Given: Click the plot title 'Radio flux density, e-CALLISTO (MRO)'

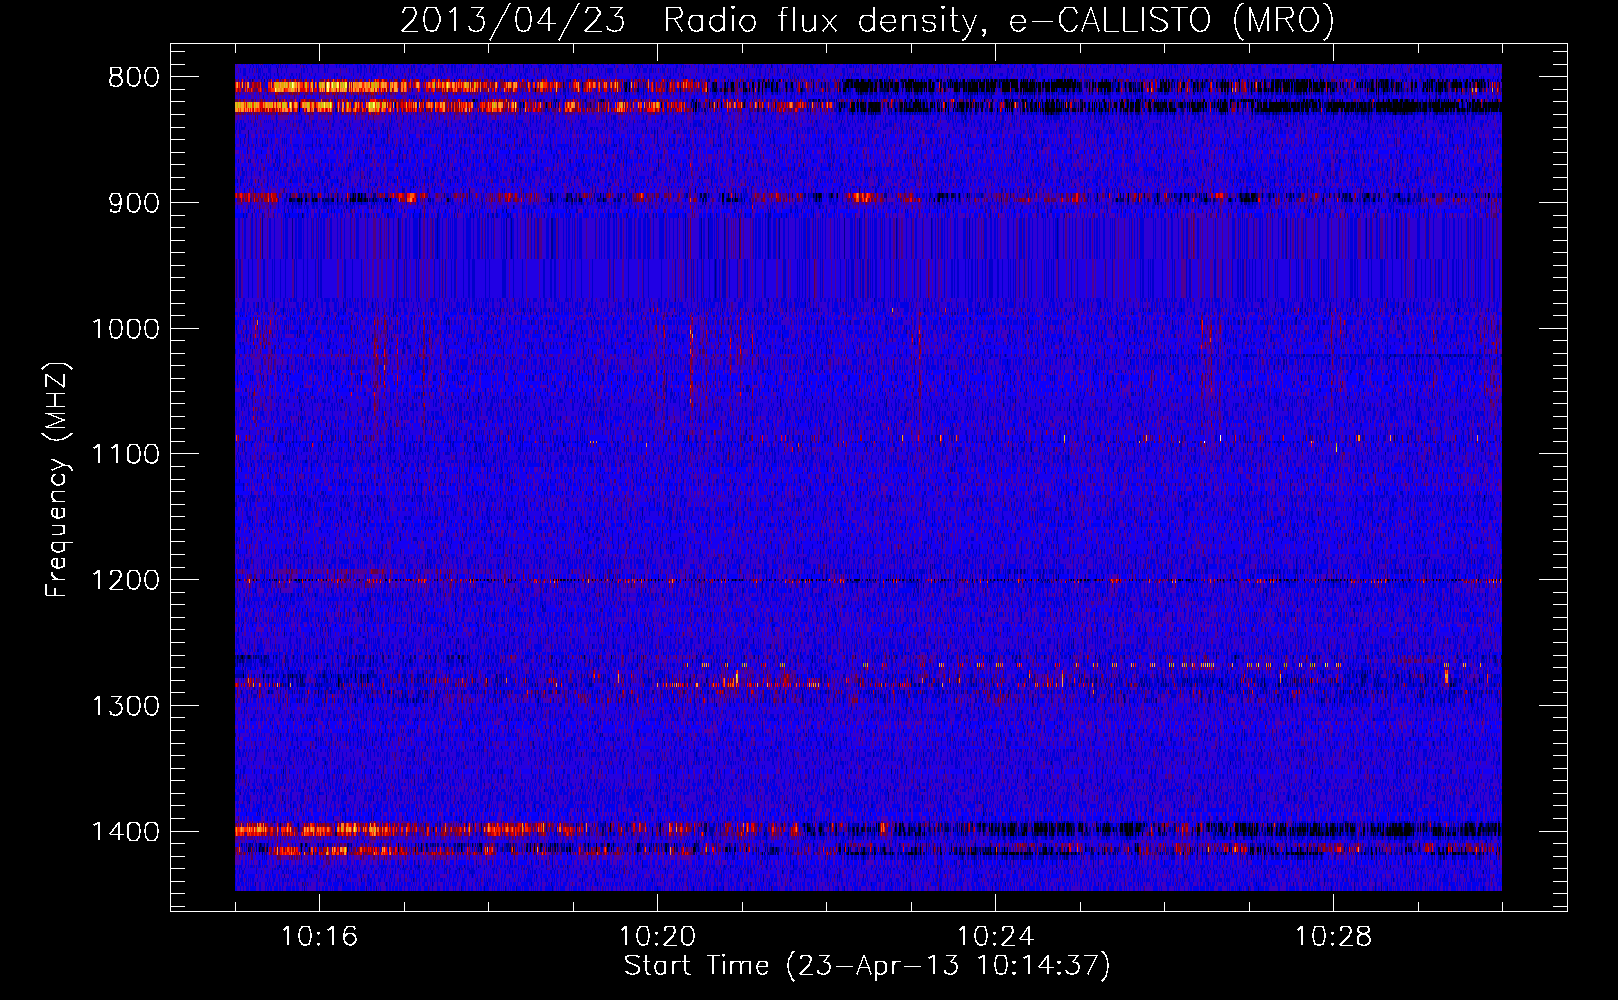Looking at the screenshot, I should [998, 20].
